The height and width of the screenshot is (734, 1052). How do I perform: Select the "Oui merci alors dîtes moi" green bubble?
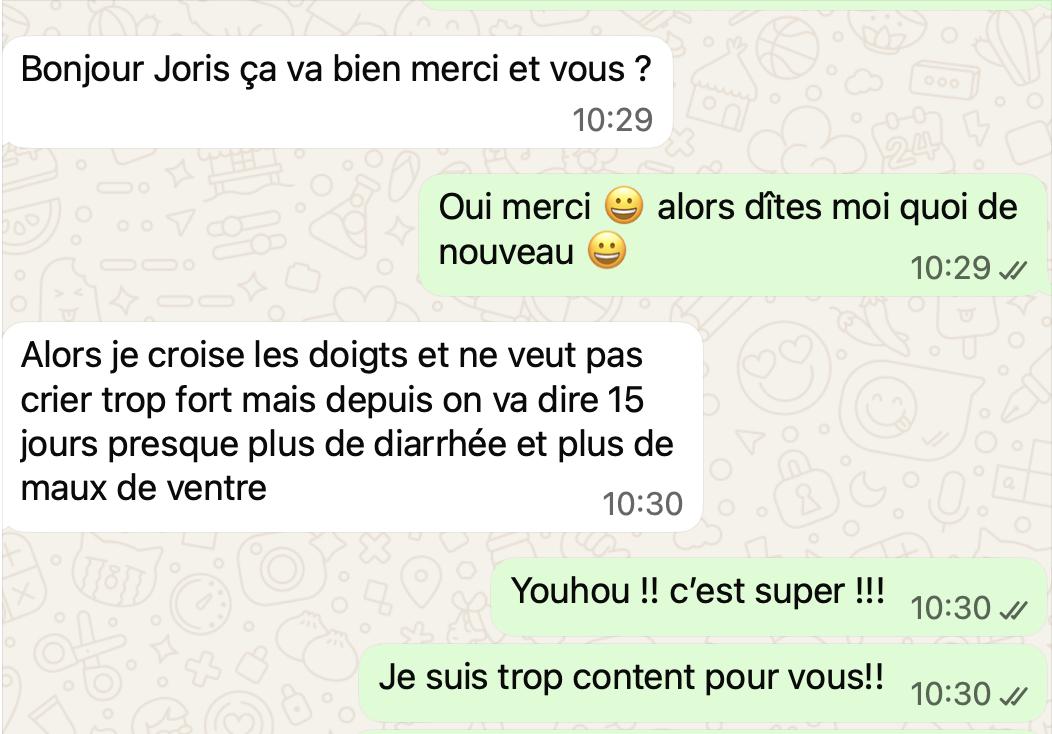(x=733, y=235)
